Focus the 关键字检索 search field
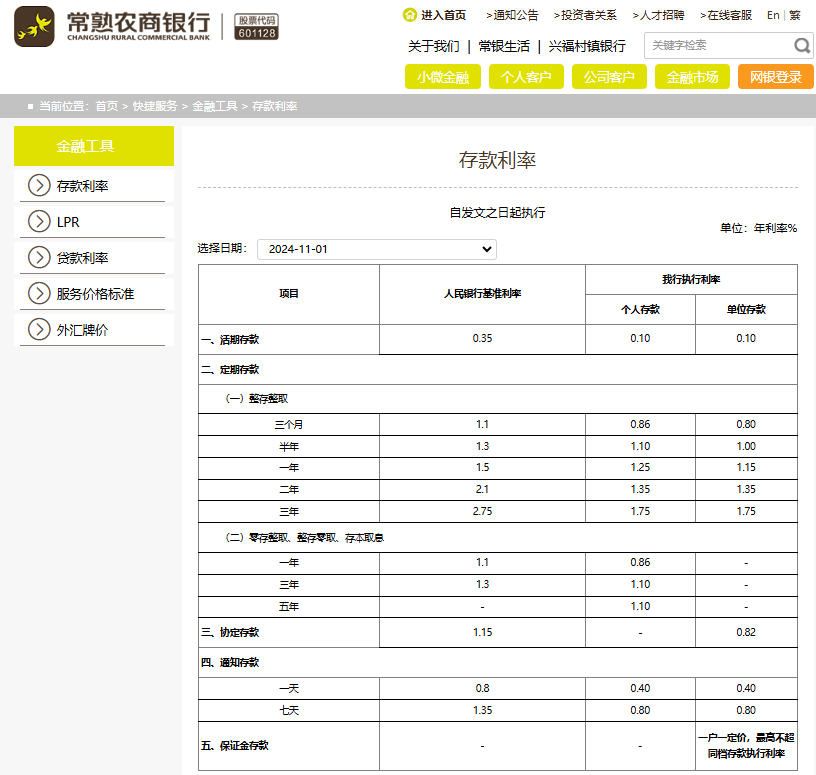This screenshot has width=816, height=775. pos(718,46)
